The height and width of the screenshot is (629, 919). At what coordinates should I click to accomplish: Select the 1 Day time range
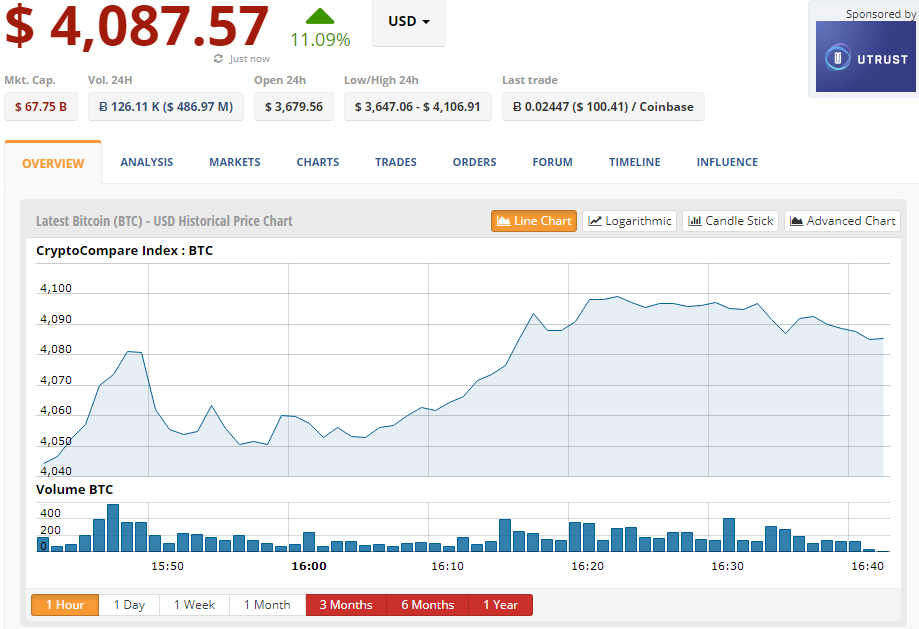tap(129, 605)
